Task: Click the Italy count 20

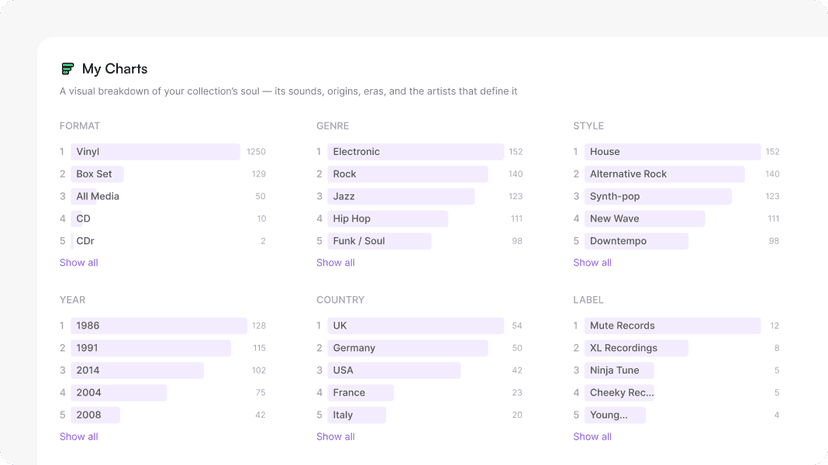Action: 517,415
